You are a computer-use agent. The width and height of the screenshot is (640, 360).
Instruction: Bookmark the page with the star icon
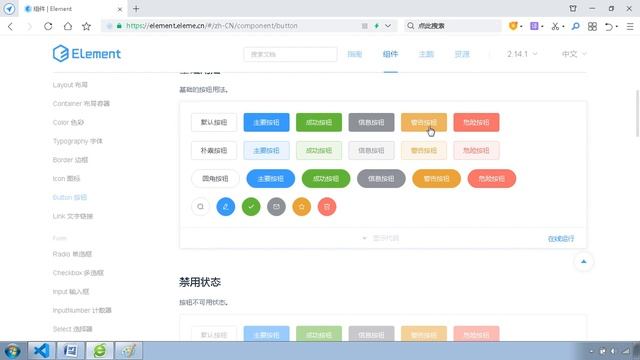click(86, 26)
